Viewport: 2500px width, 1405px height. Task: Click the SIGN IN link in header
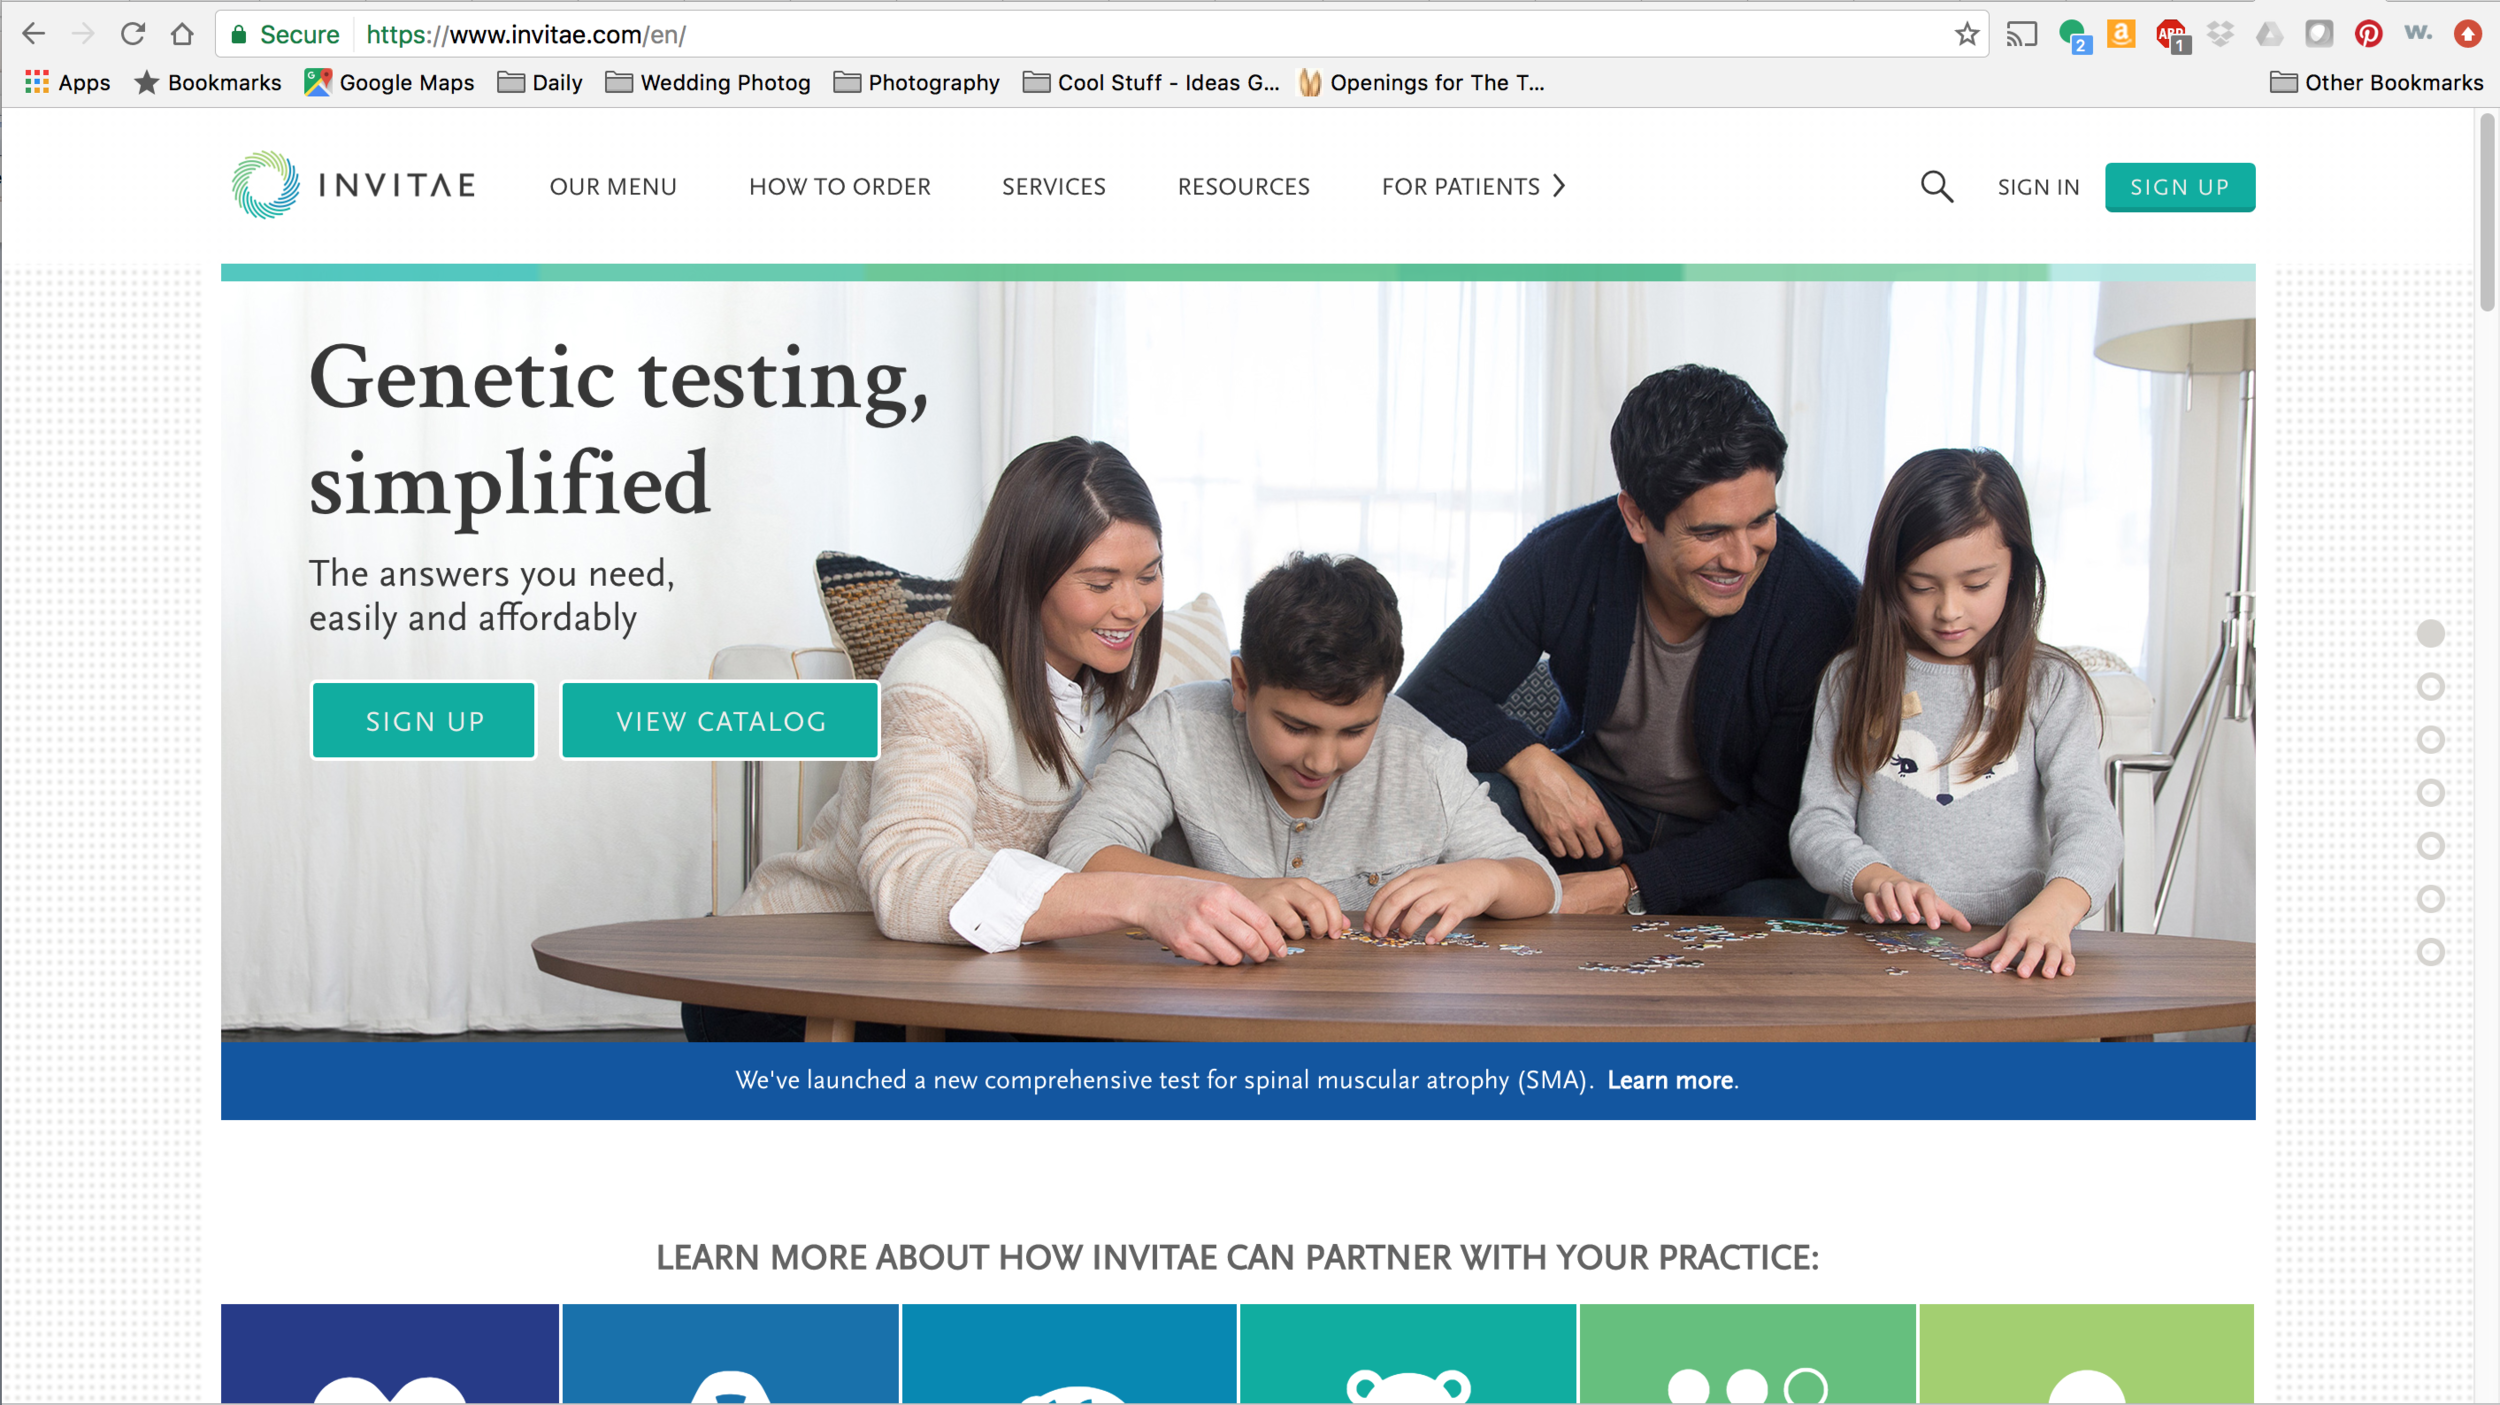pyautogui.click(x=2038, y=187)
